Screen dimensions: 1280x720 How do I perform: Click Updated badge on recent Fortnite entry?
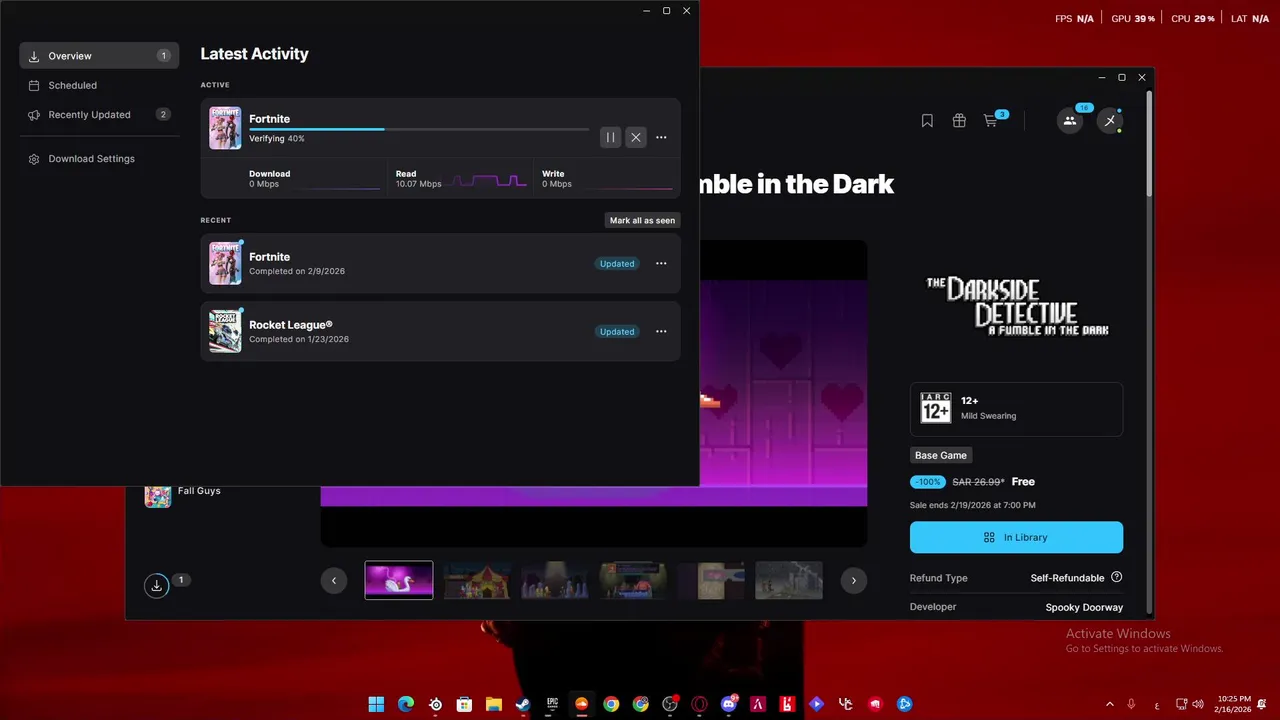click(x=617, y=264)
